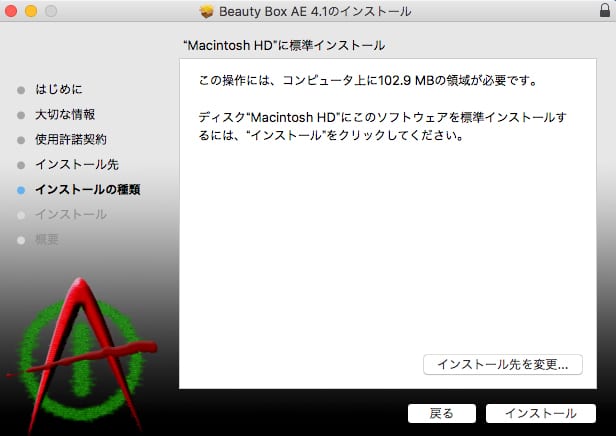This screenshot has width=616, height=436.
Task: Click the heading "Macintosh HD"に標準インストール
Action: coord(284,45)
